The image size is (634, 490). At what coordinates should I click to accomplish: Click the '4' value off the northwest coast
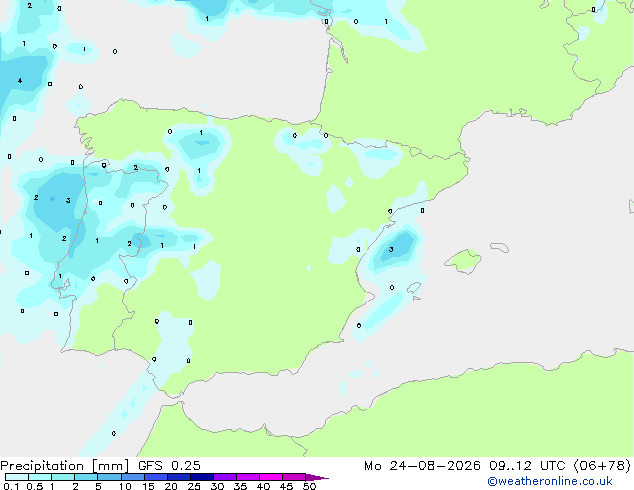(20, 80)
